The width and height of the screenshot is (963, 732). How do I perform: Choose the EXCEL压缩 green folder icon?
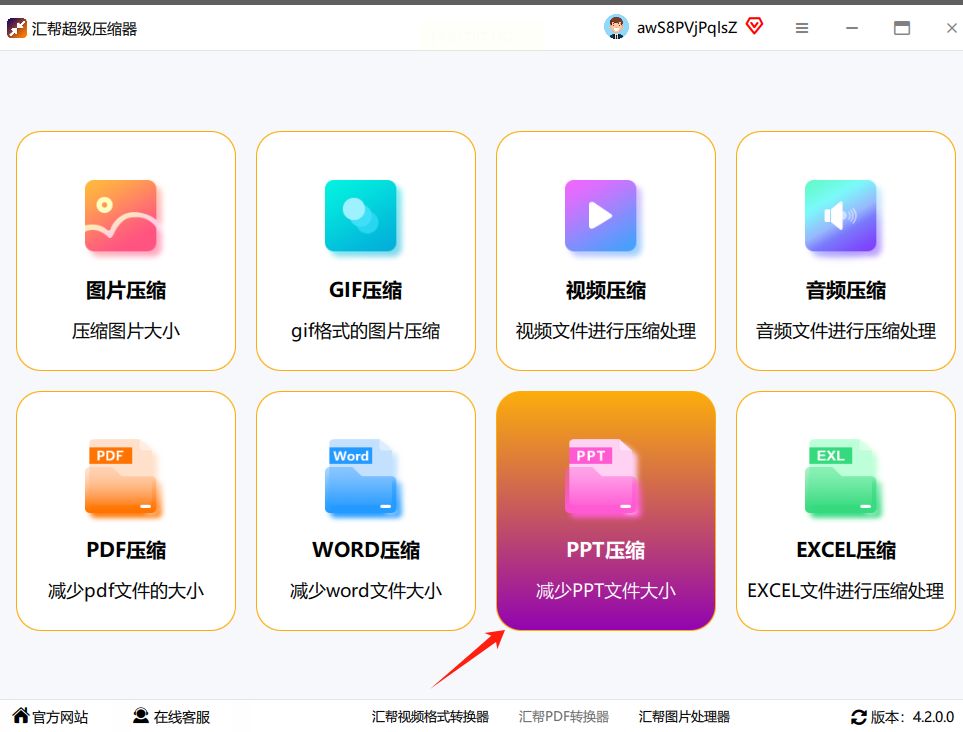pyautogui.click(x=841, y=477)
